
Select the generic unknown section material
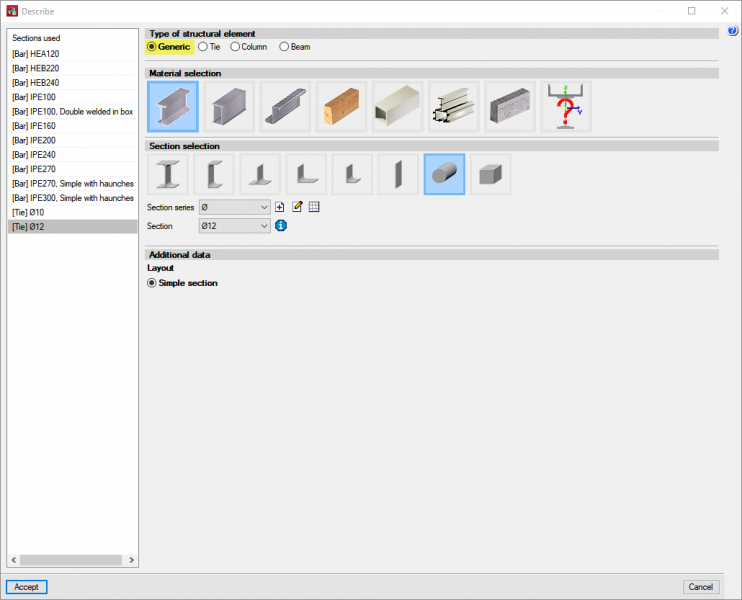[566, 107]
